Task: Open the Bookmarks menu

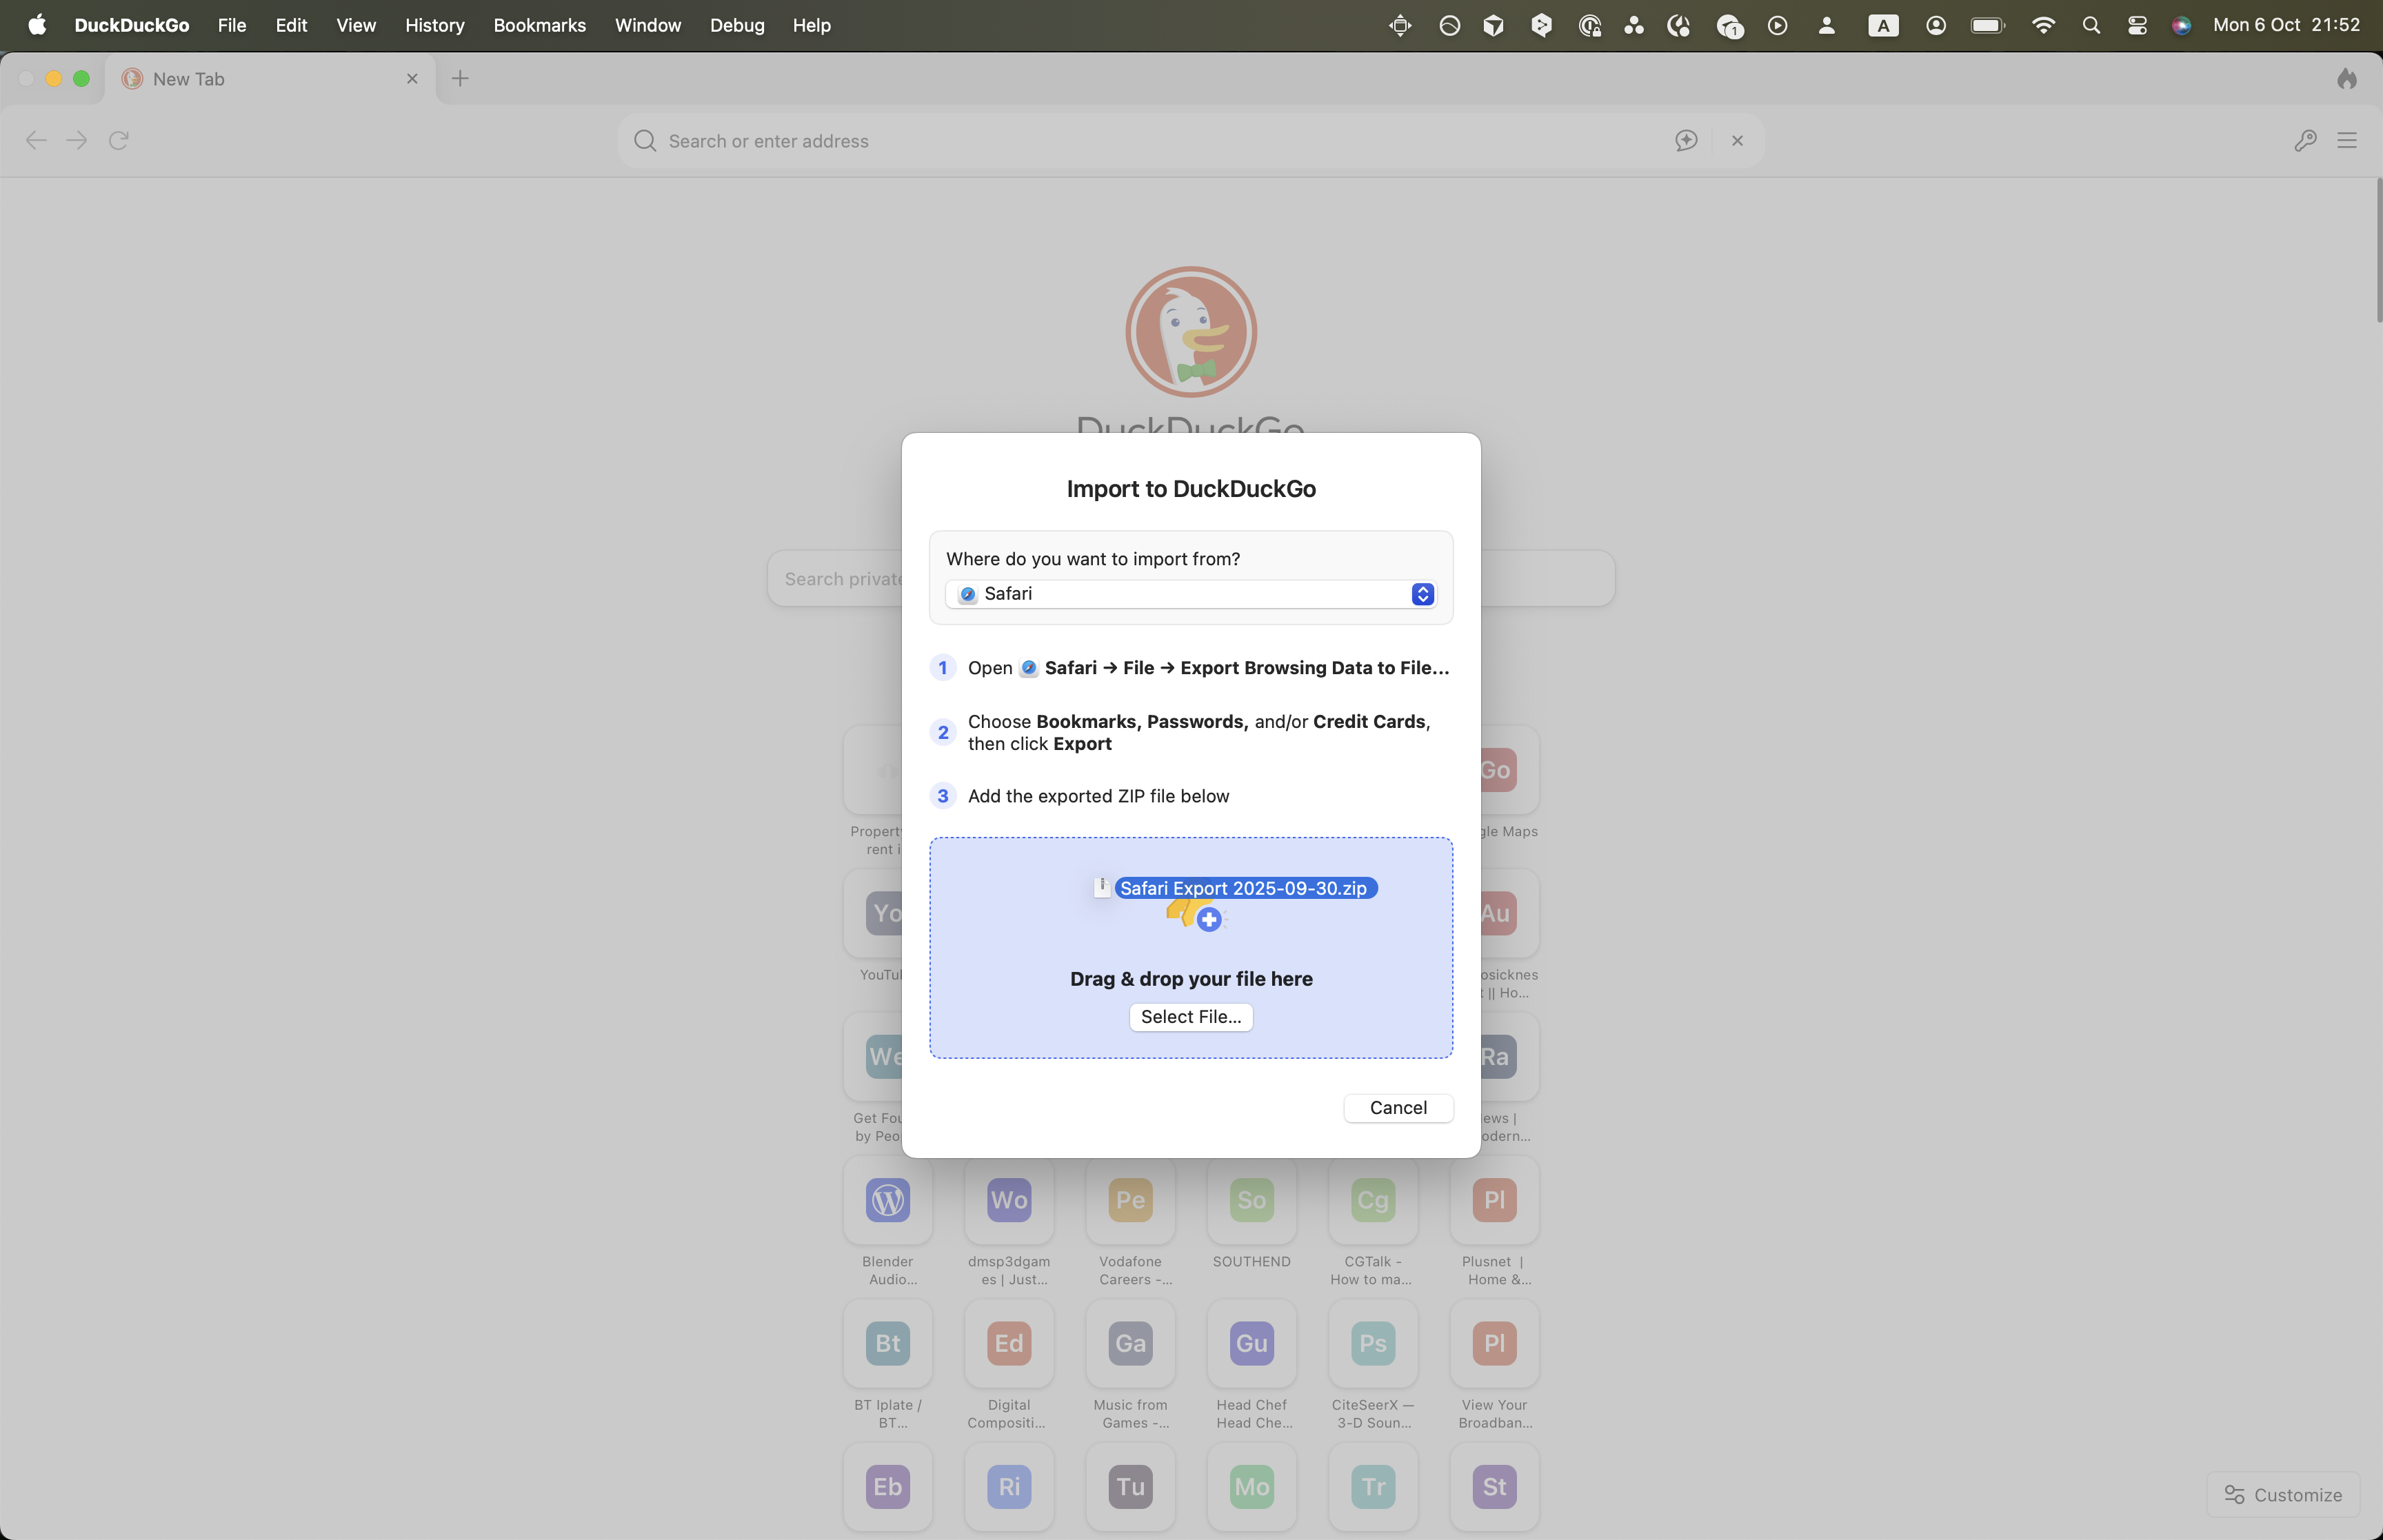Action: coord(538,25)
